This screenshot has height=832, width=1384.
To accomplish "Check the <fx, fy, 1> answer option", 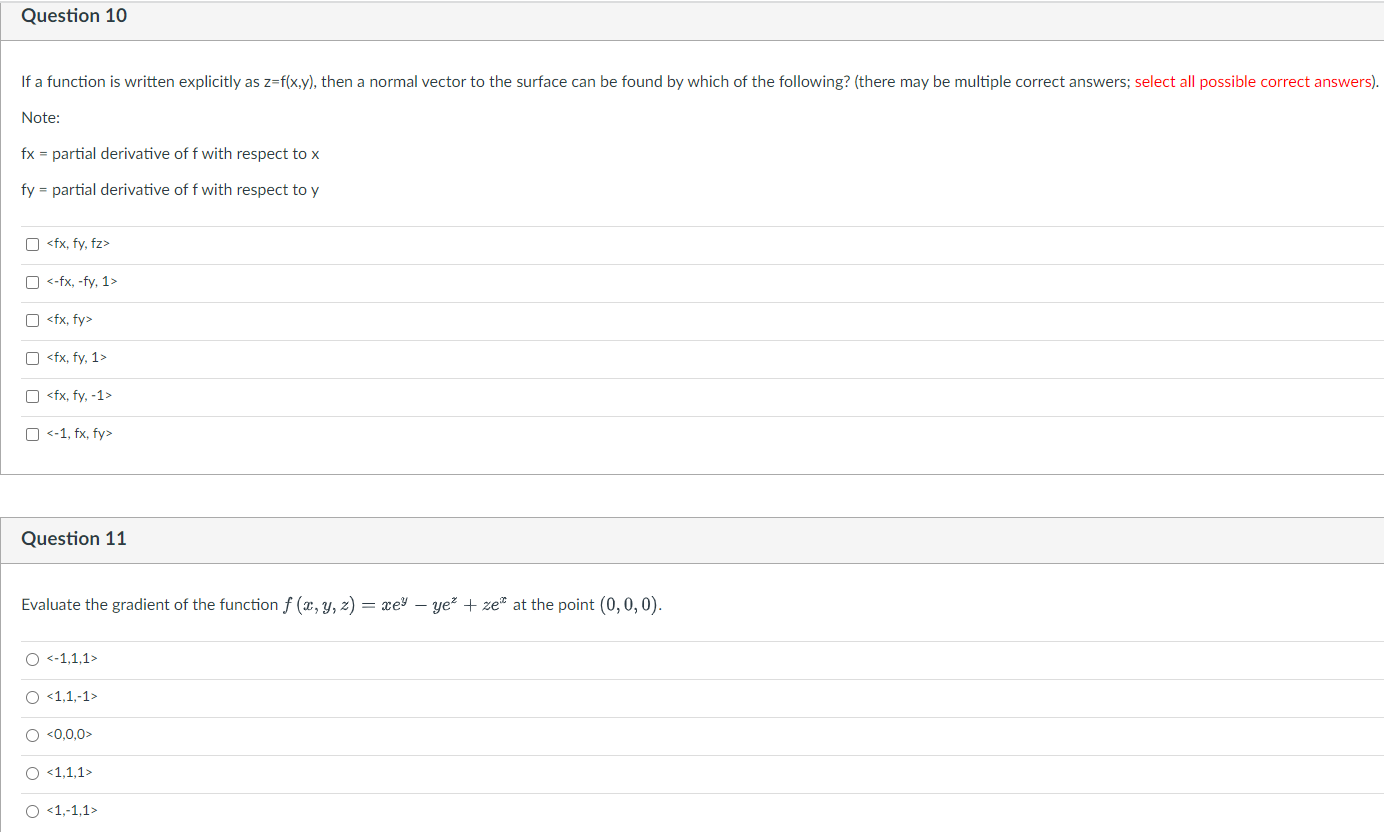I will [31, 357].
